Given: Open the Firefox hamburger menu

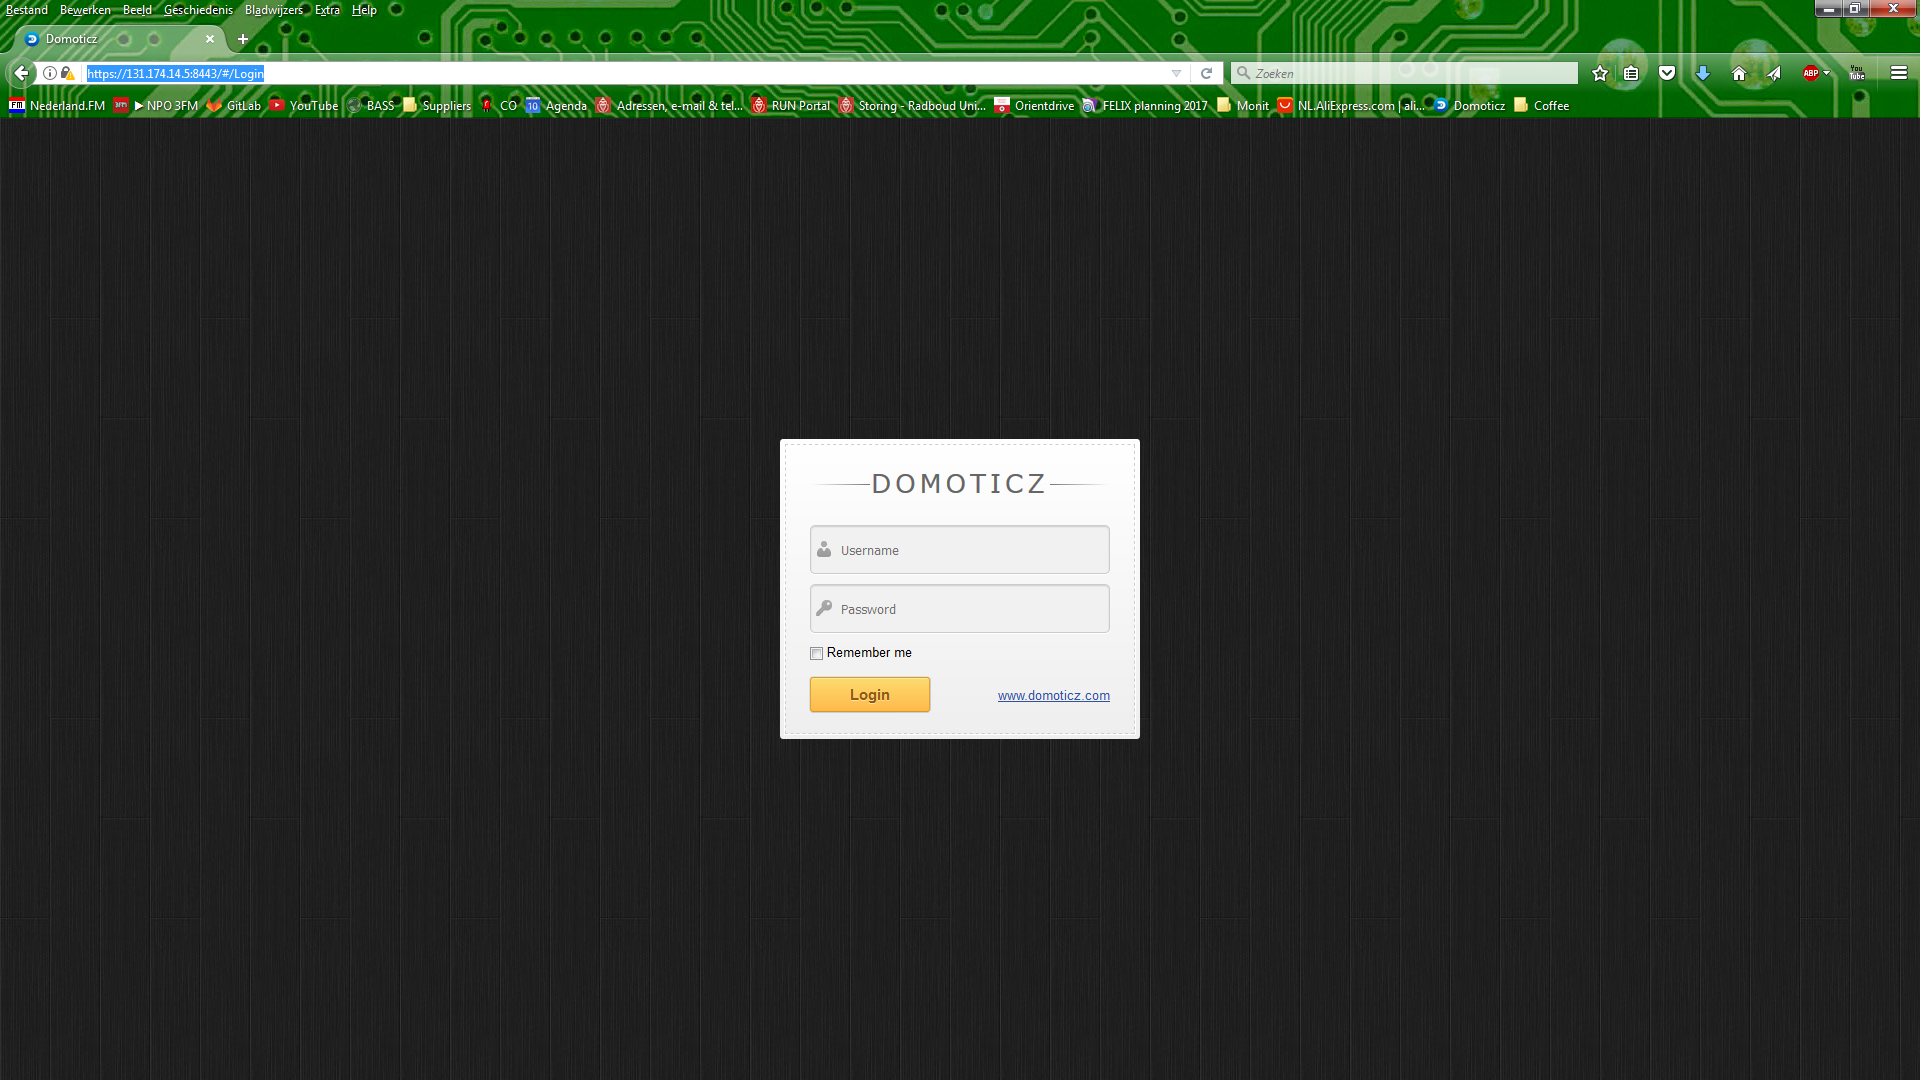Looking at the screenshot, I should 1899,73.
